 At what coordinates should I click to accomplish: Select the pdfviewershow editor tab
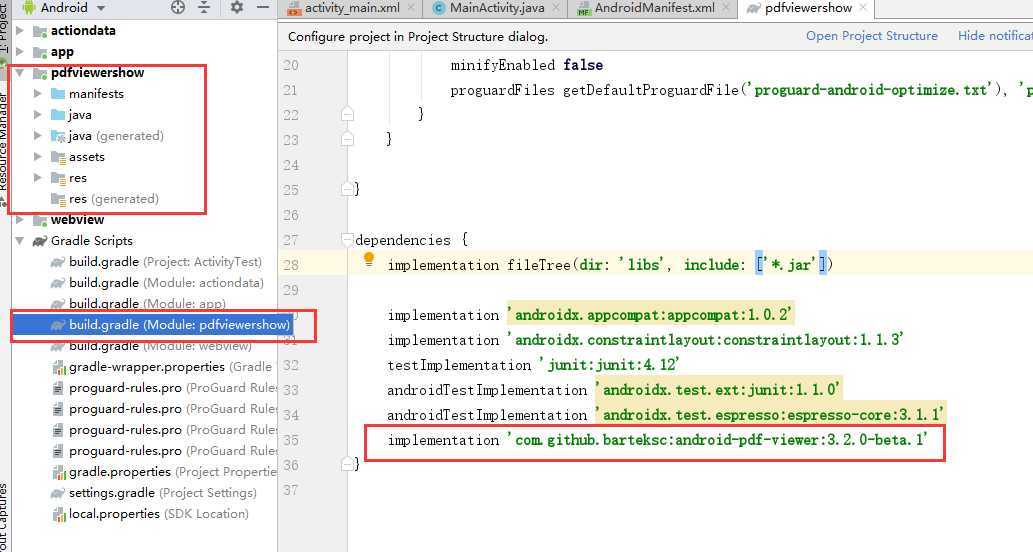(x=808, y=8)
